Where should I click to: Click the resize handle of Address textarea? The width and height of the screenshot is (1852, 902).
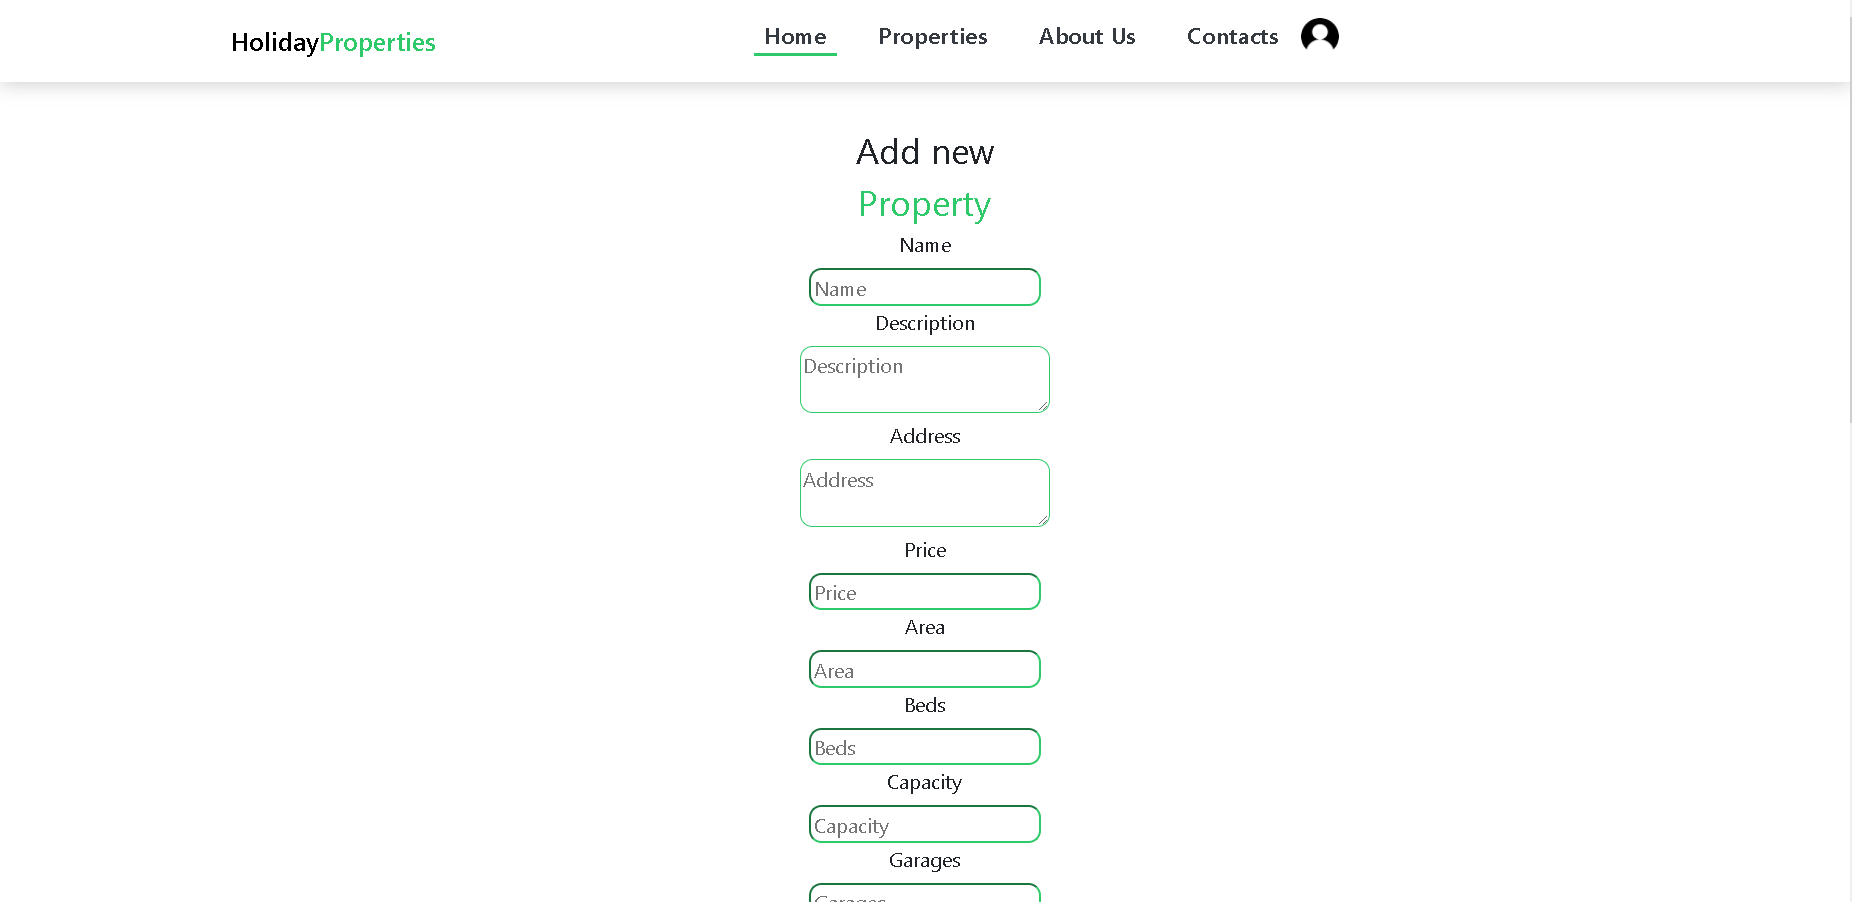1044,520
